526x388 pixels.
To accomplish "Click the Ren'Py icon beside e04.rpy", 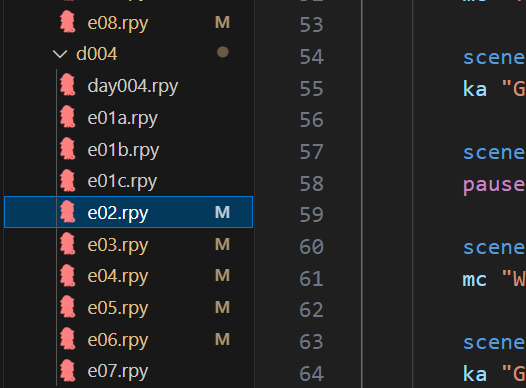I will [x=68, y=275].
